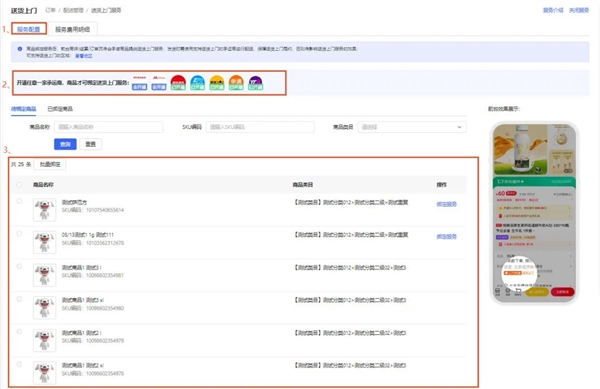
Task: Click the 关闭服务 link at top right
Action: point(579,10)
